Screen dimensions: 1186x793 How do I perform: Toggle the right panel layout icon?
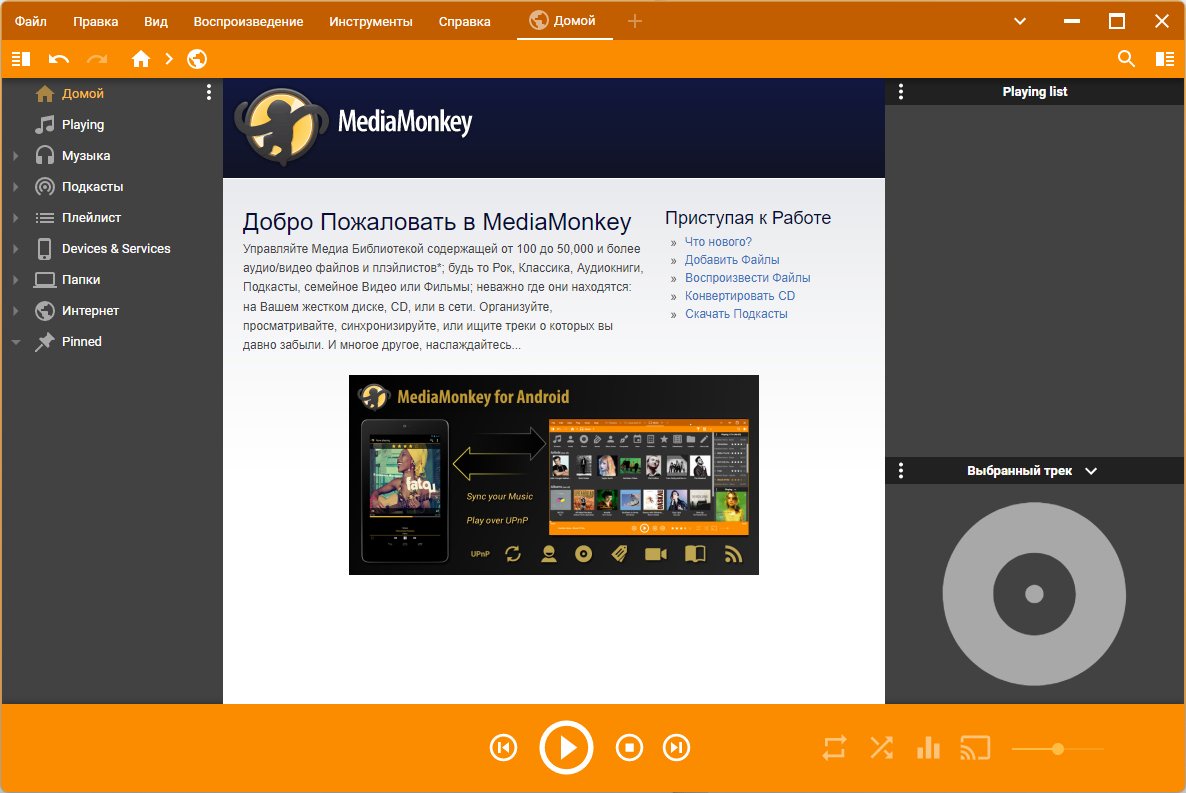coord(1165,59)
